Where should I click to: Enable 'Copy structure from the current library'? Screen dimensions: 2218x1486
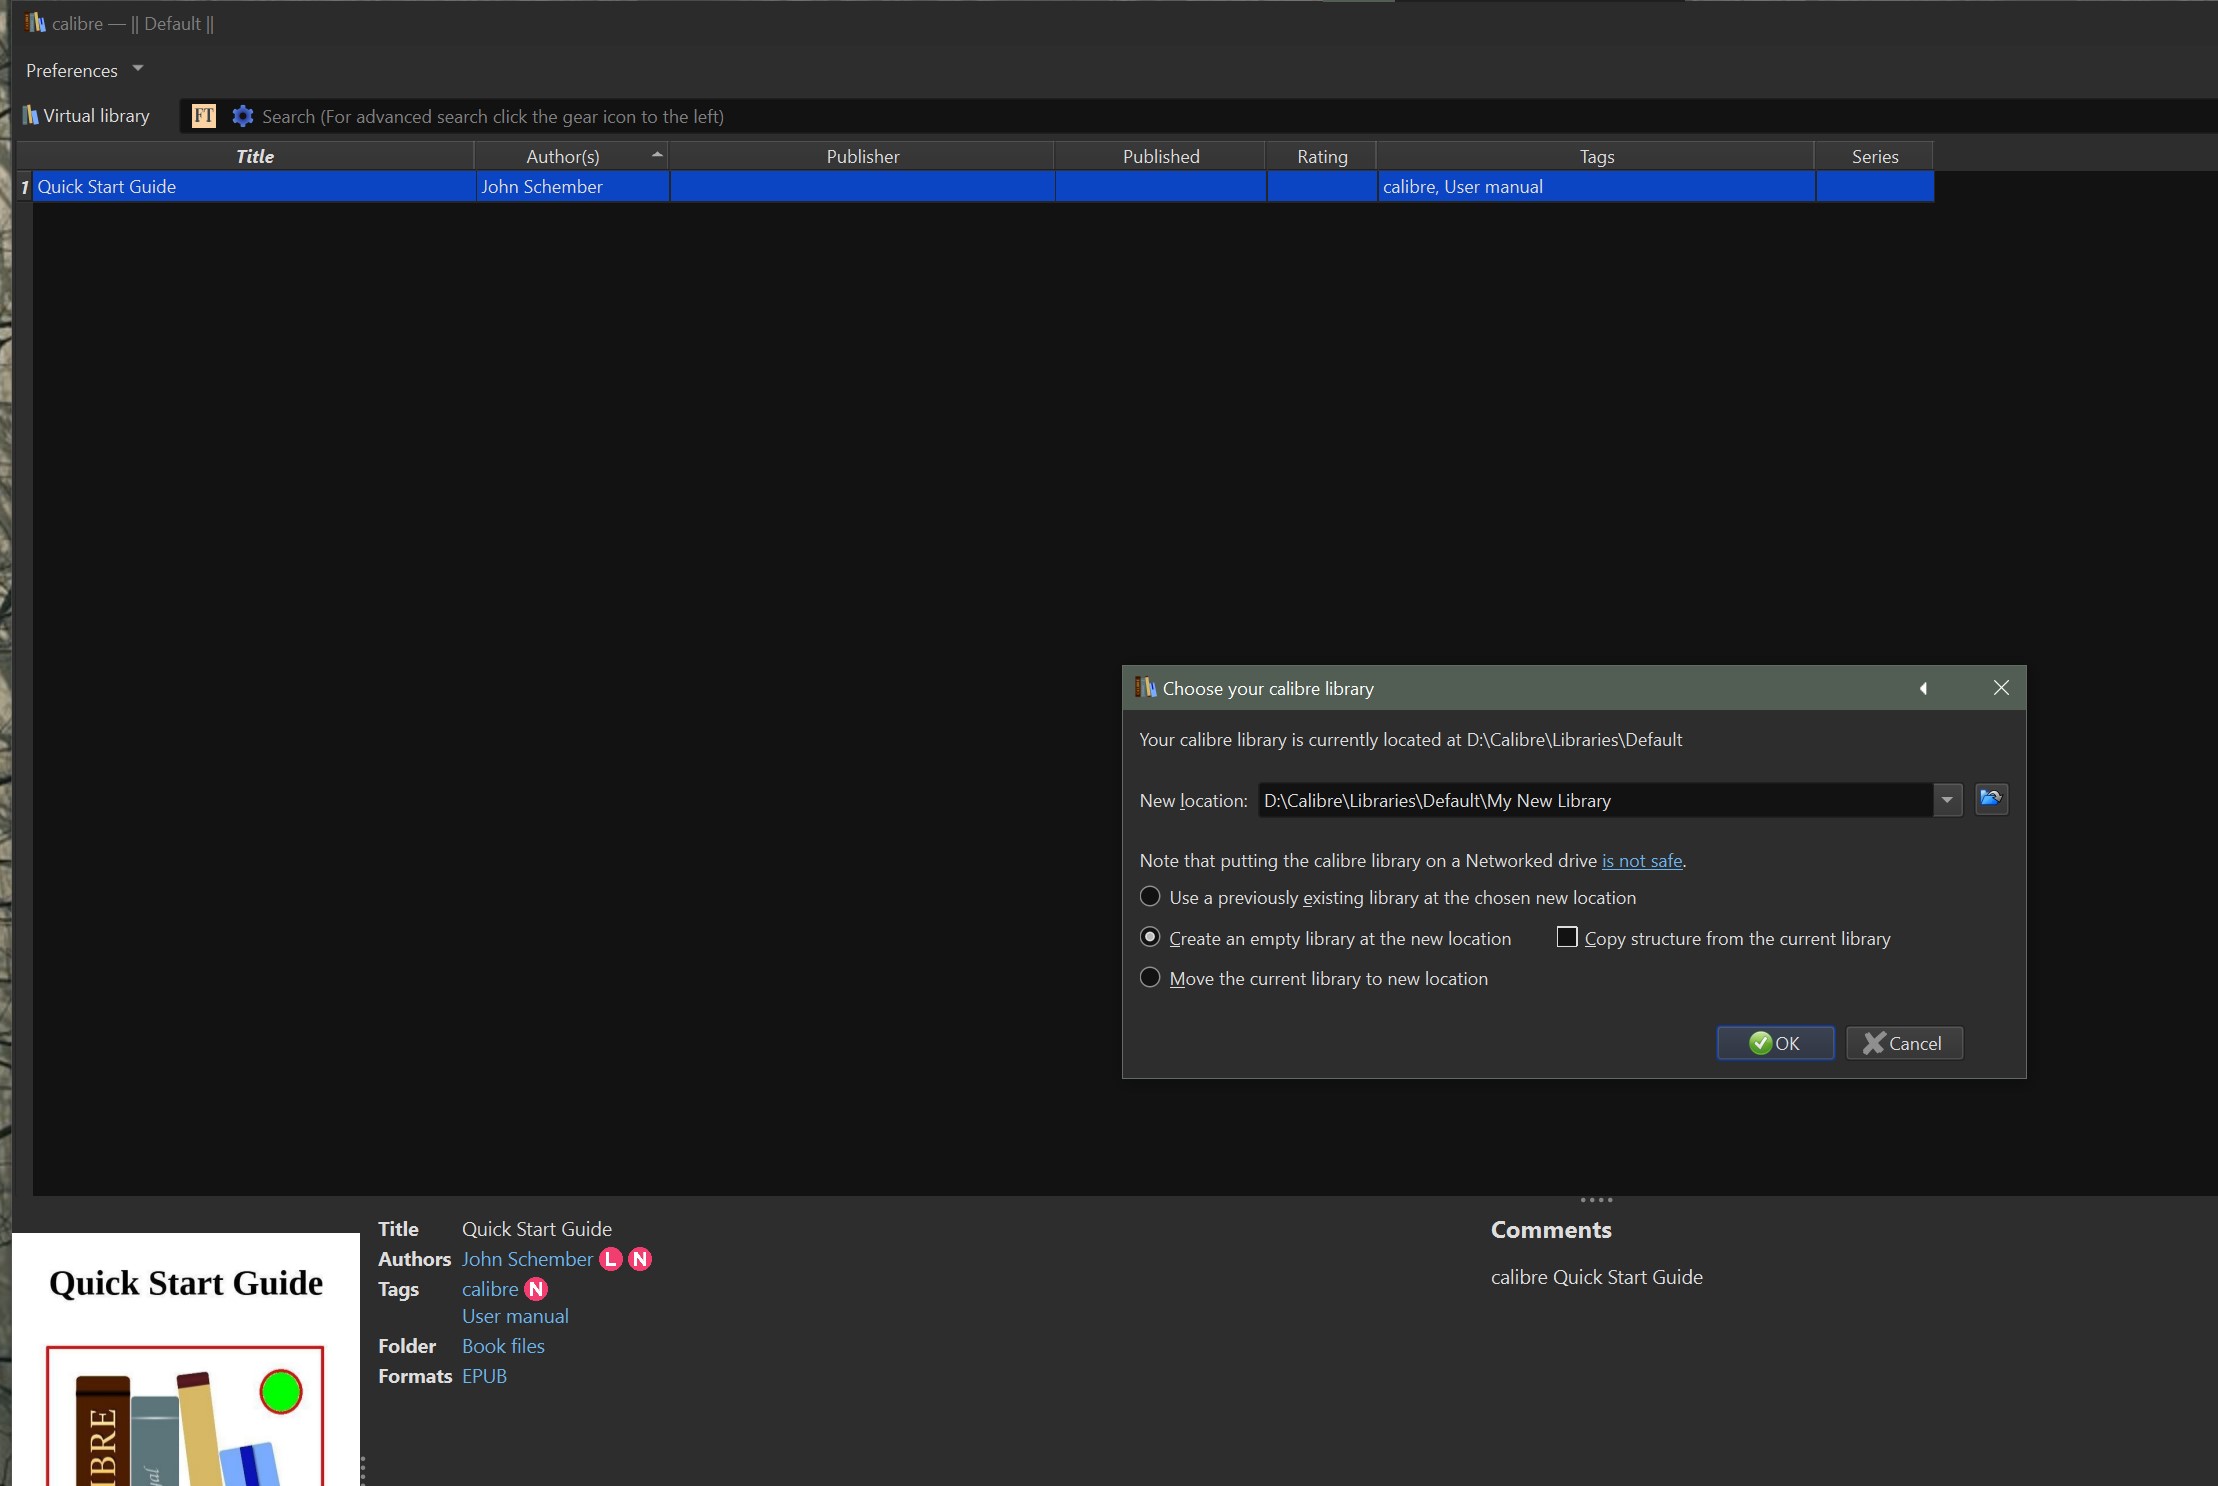click(x=1567, y=937)
